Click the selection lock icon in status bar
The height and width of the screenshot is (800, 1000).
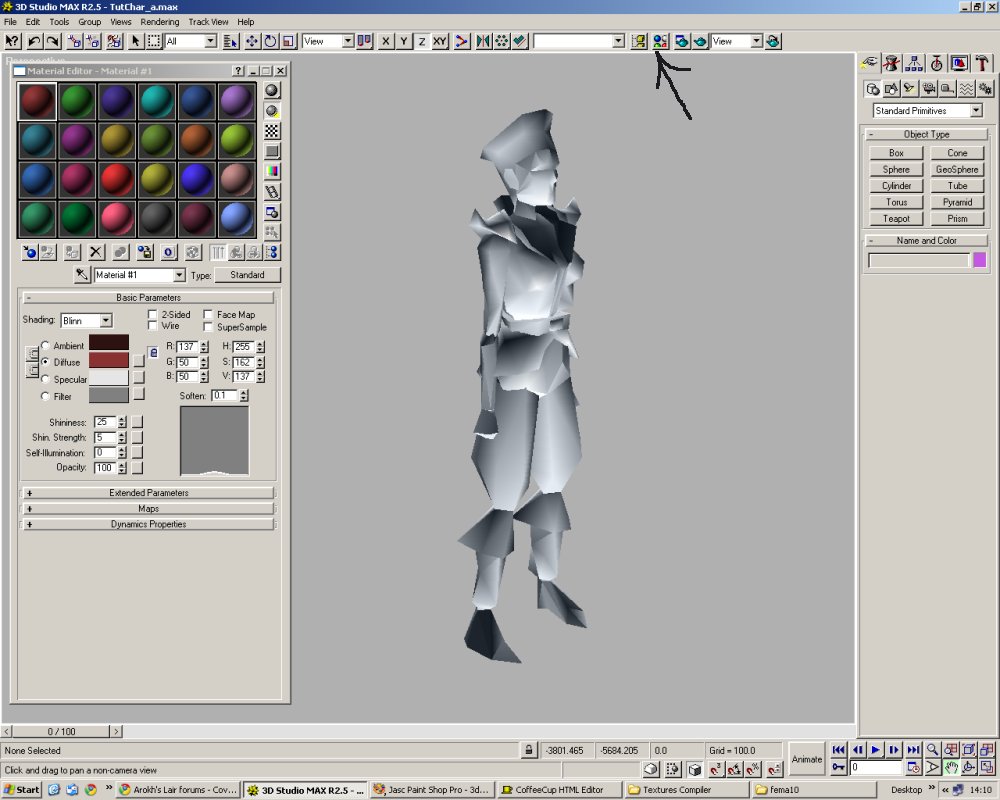click(528, 750)
